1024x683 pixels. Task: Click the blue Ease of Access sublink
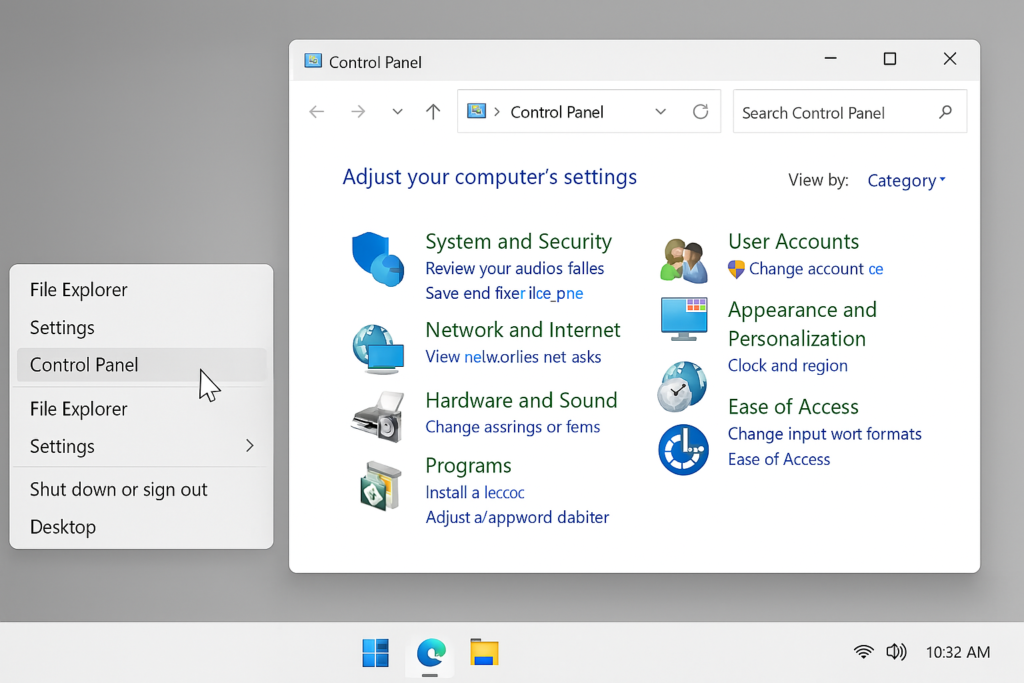pyautogui.click(x=779, y=460)
